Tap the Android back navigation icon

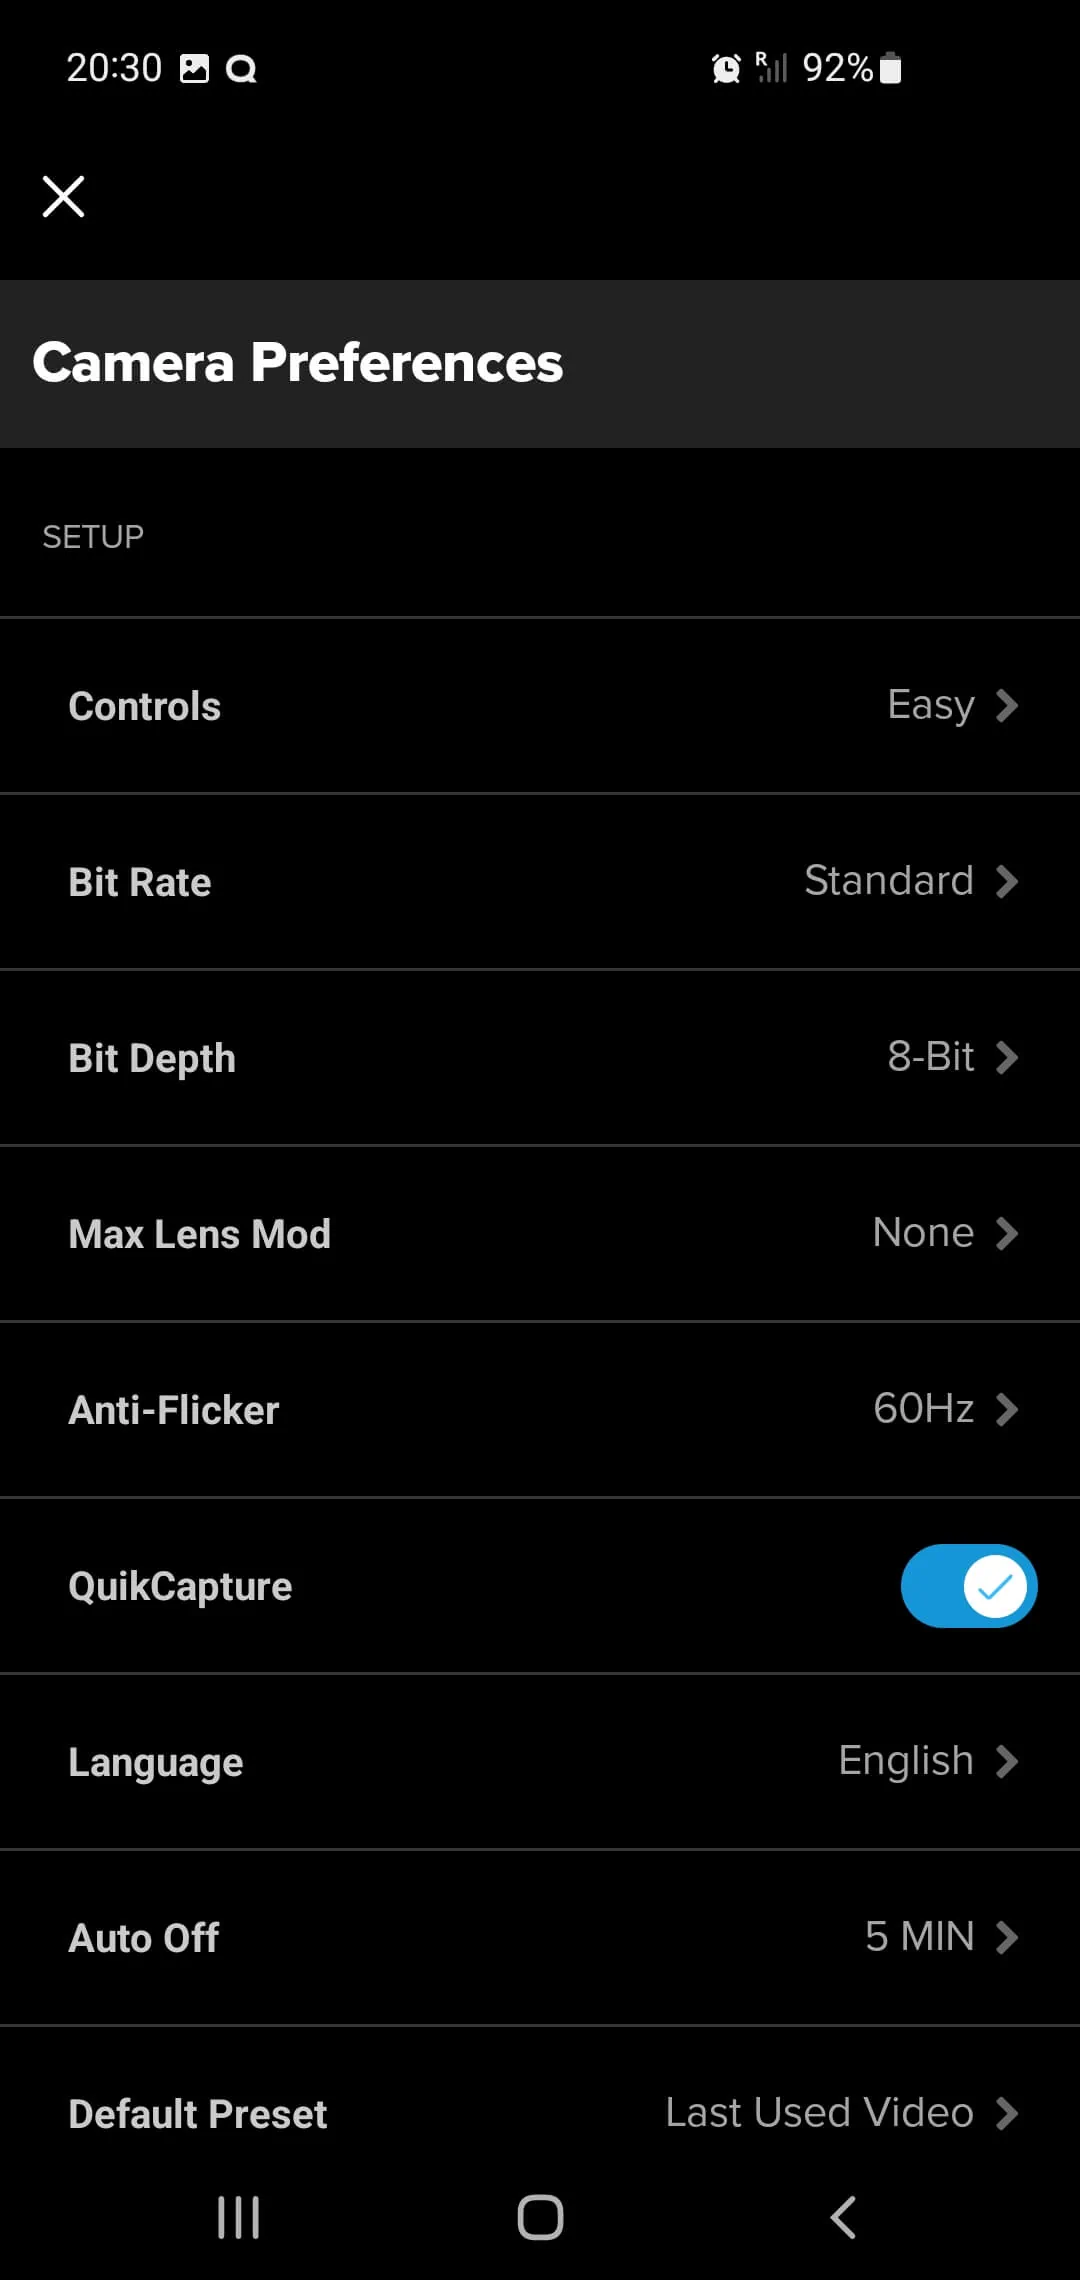coord(843,2217)
